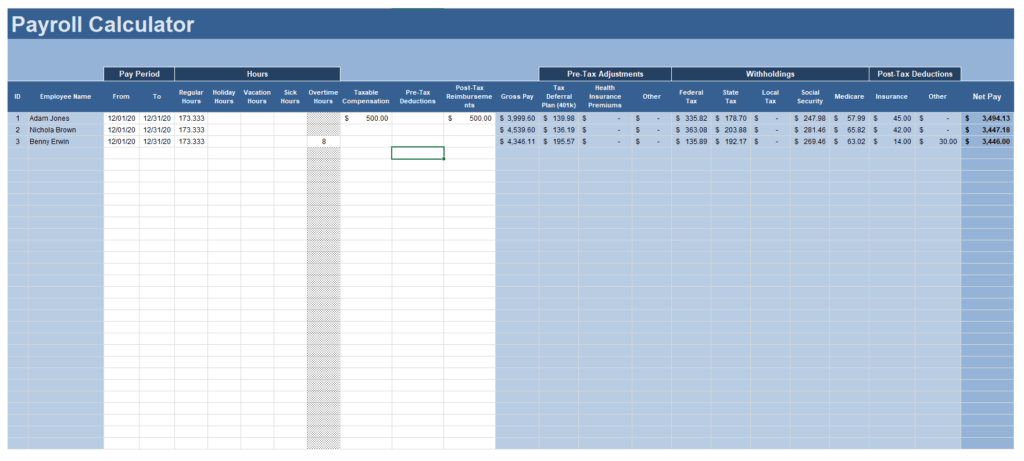Click the Hours group header
Viewport: 1024px width, 461px height.
(257, 74)
